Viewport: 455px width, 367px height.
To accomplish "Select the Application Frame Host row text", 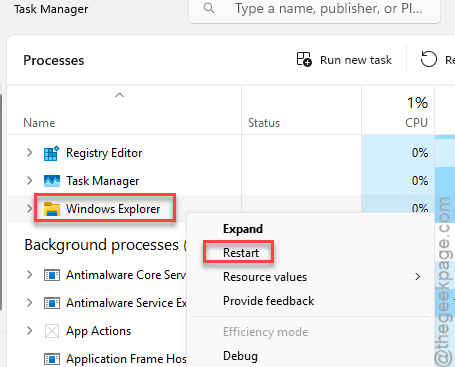I will (x=126, y=359).
